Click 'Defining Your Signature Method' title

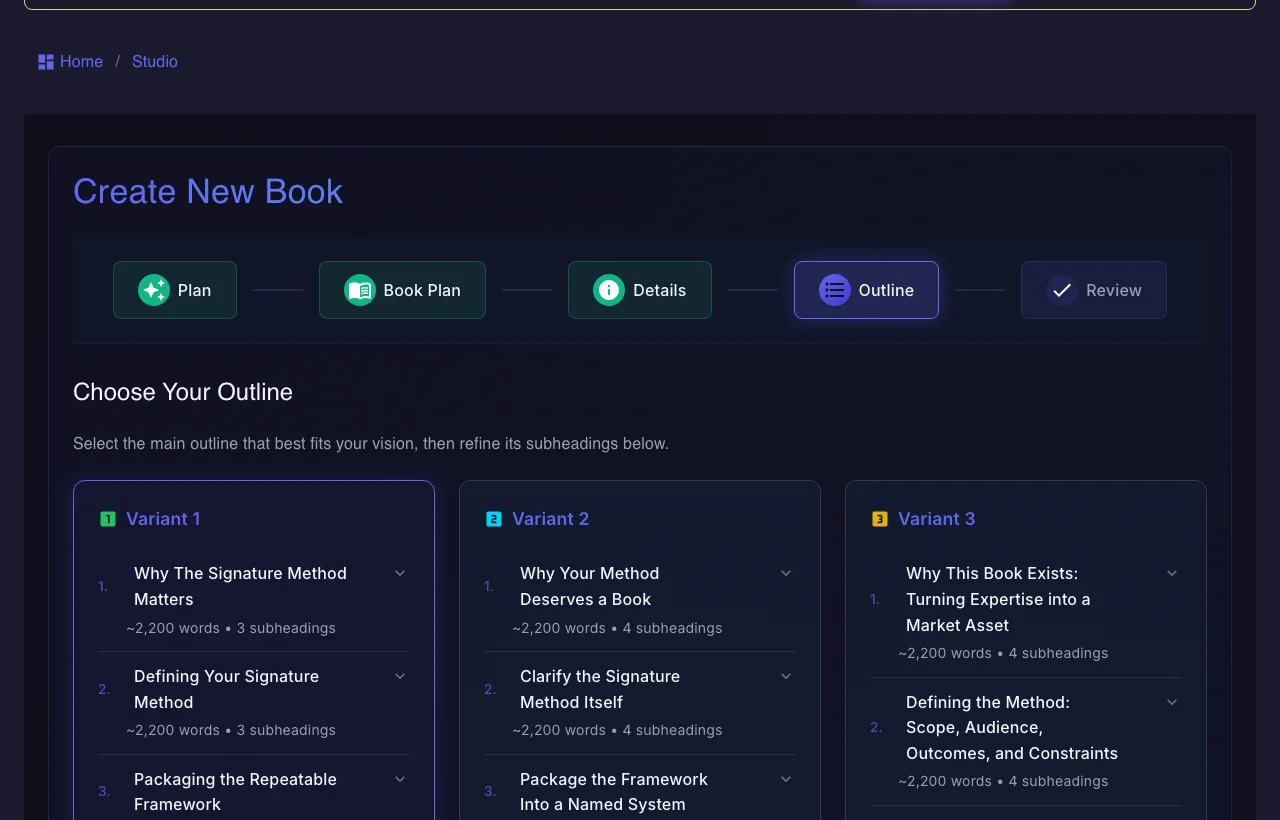click(x=226, y=689)
